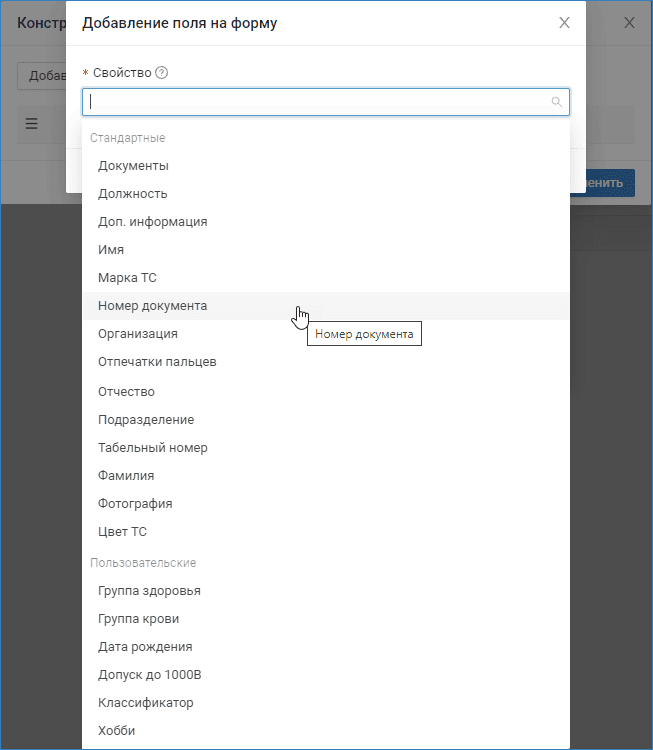
Task: Select the Табельный номер option
Action: coord(153,448)
